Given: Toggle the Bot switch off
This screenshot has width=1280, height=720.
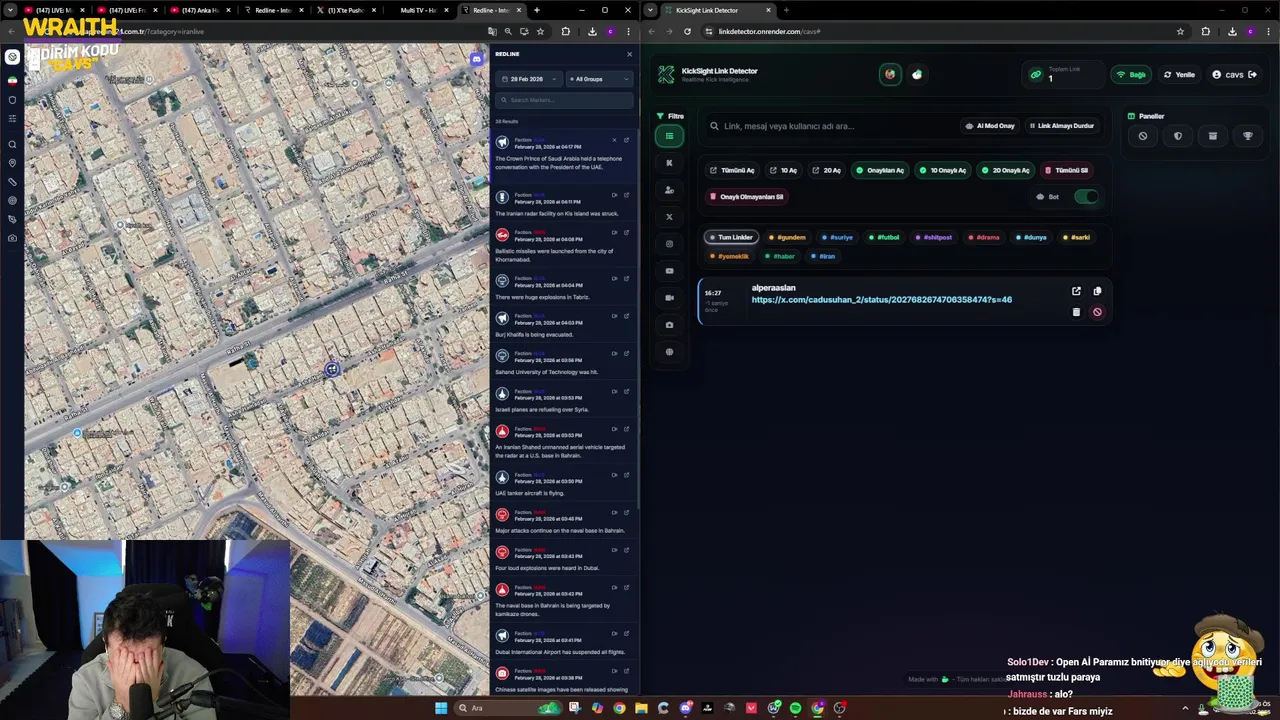Looking at the screenshot, I should [x=1086, y=197].
